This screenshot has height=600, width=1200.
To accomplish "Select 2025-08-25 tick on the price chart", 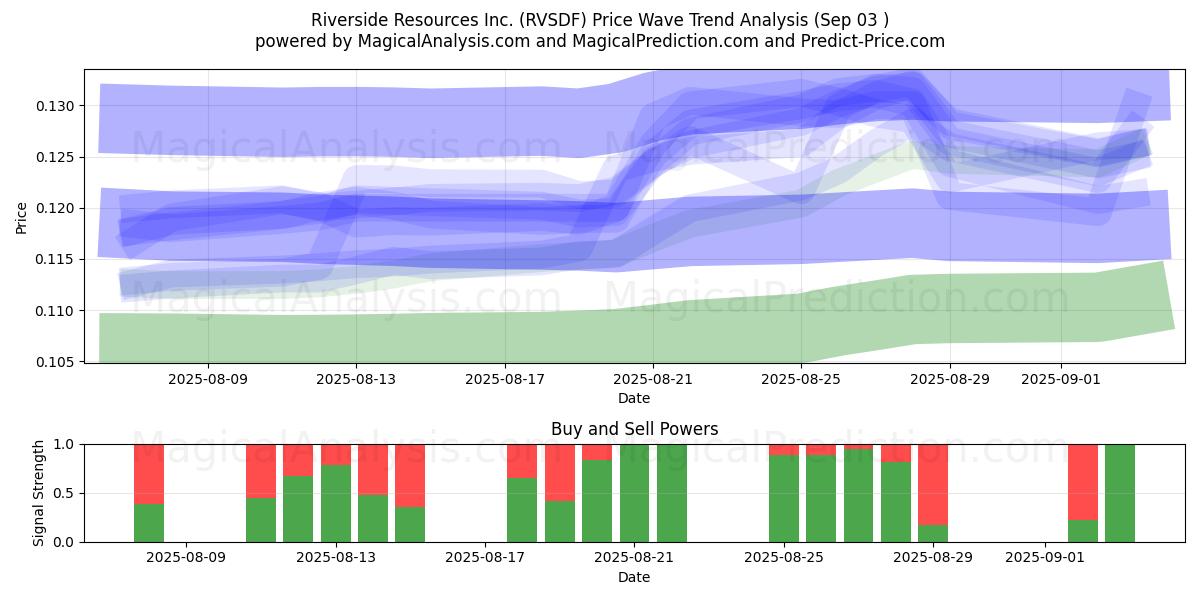I will (800, 379).
